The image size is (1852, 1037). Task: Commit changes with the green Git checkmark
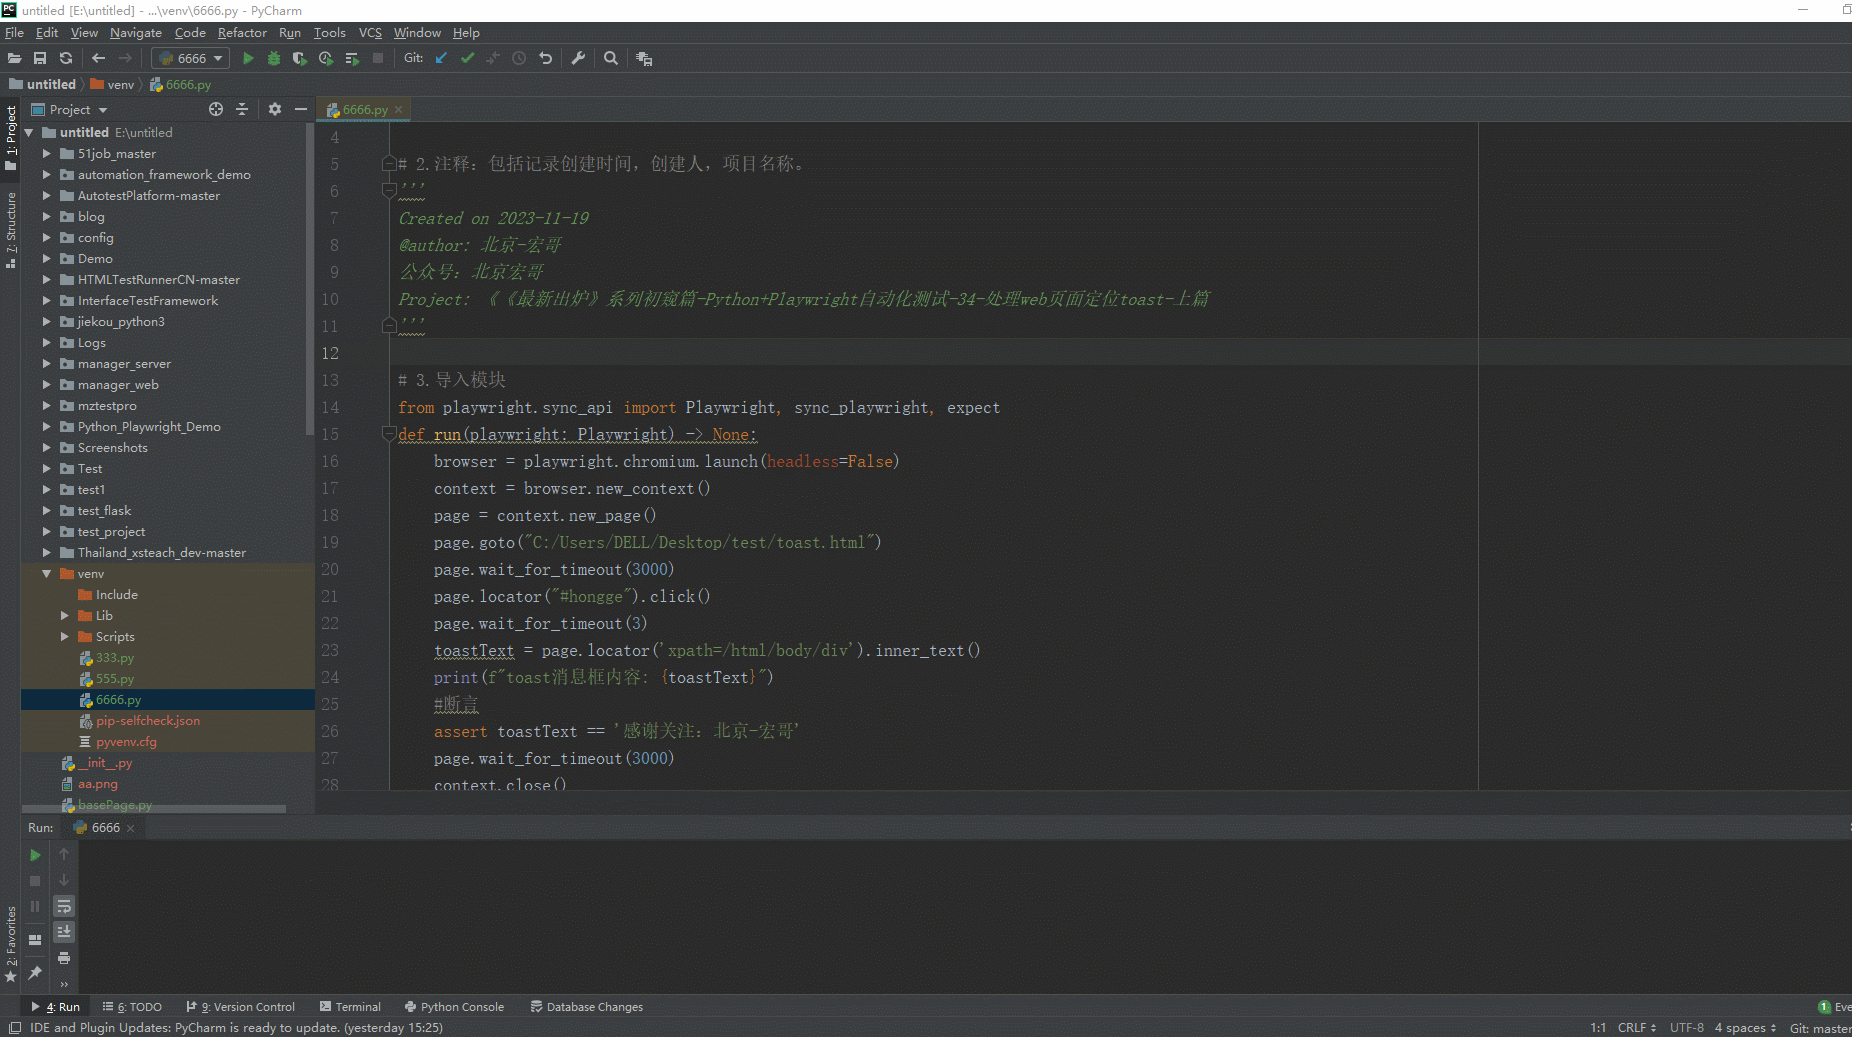(467, 58)
